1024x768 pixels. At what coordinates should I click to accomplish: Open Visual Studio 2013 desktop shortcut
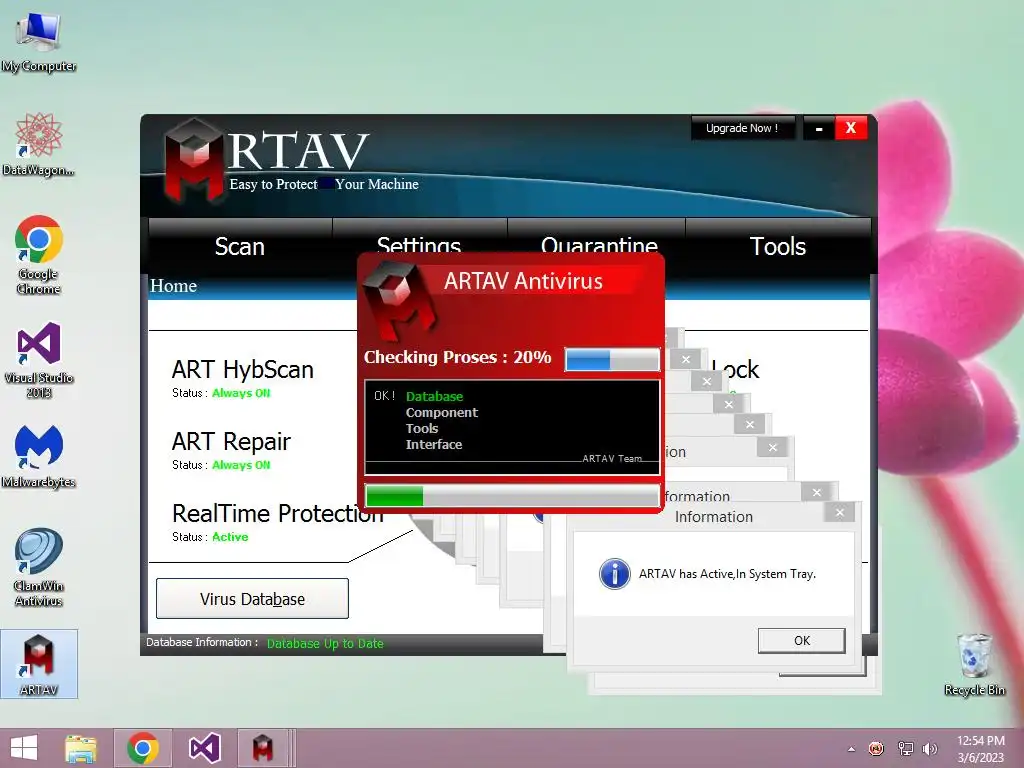[x=39, y=360]
